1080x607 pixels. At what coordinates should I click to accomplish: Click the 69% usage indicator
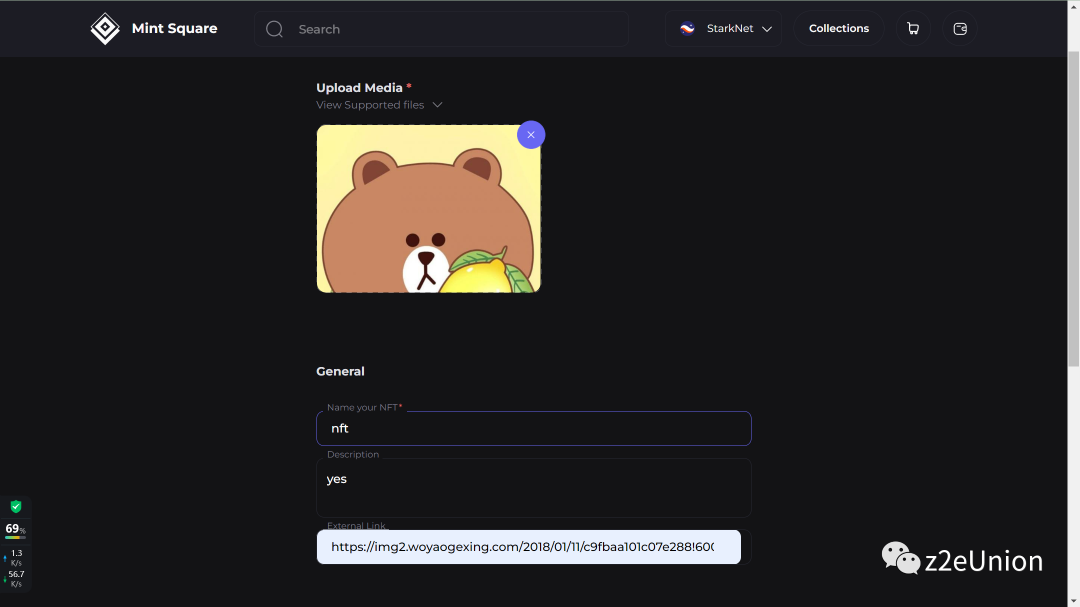click(x=15, y=529)
